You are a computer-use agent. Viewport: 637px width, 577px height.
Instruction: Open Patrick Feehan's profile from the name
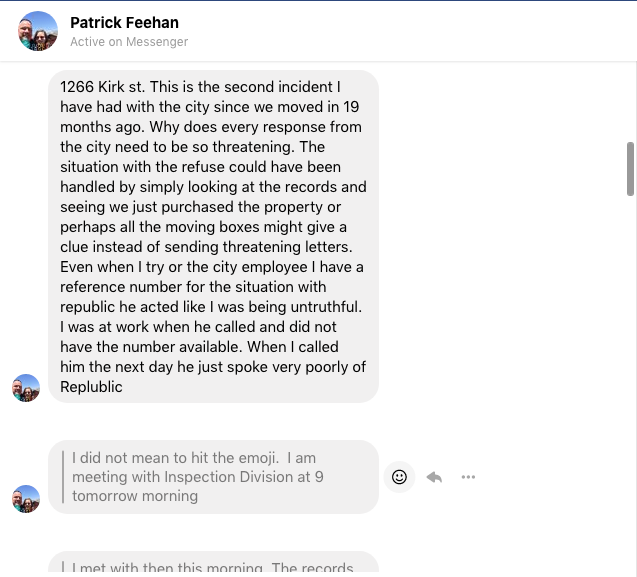(125, 22)
